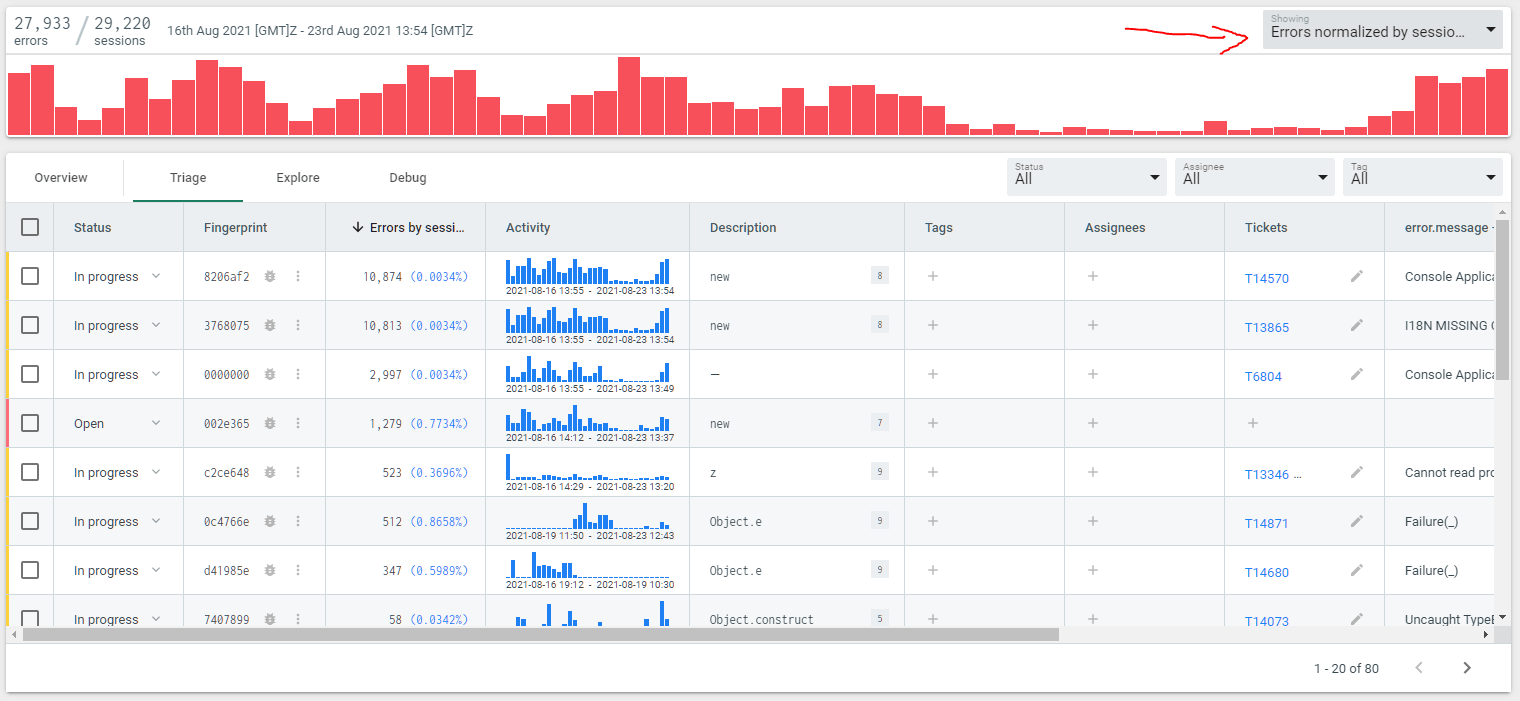The width and height of the screenshot is (1520, 701).
Task: Toggle the select-all checkbox in table header
Action: point(30,228)
